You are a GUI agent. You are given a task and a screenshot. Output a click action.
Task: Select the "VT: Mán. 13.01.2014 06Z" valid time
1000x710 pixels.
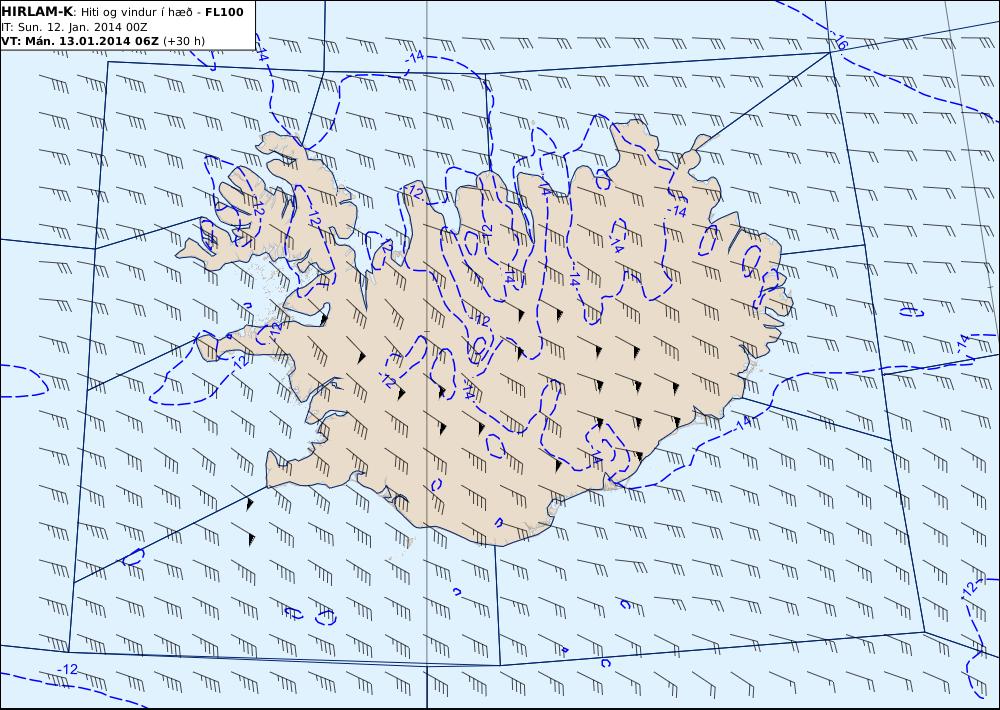coord(80,41)
